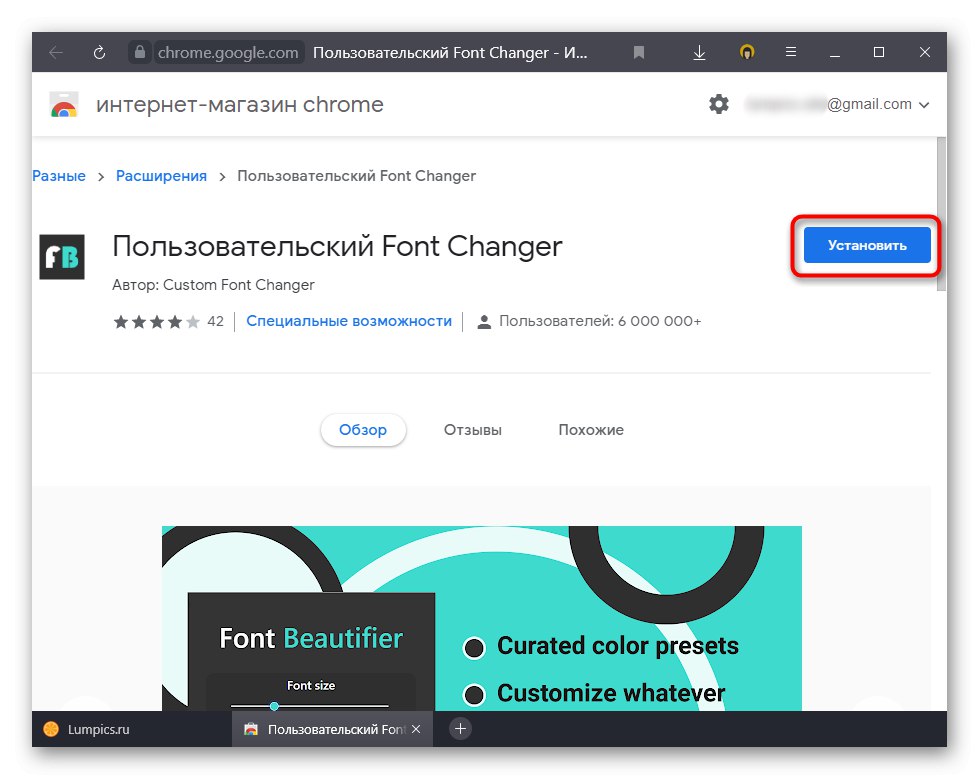Click the back navigation arrow
The height and width of the screenshot is (779, 979).
(55, 52)
